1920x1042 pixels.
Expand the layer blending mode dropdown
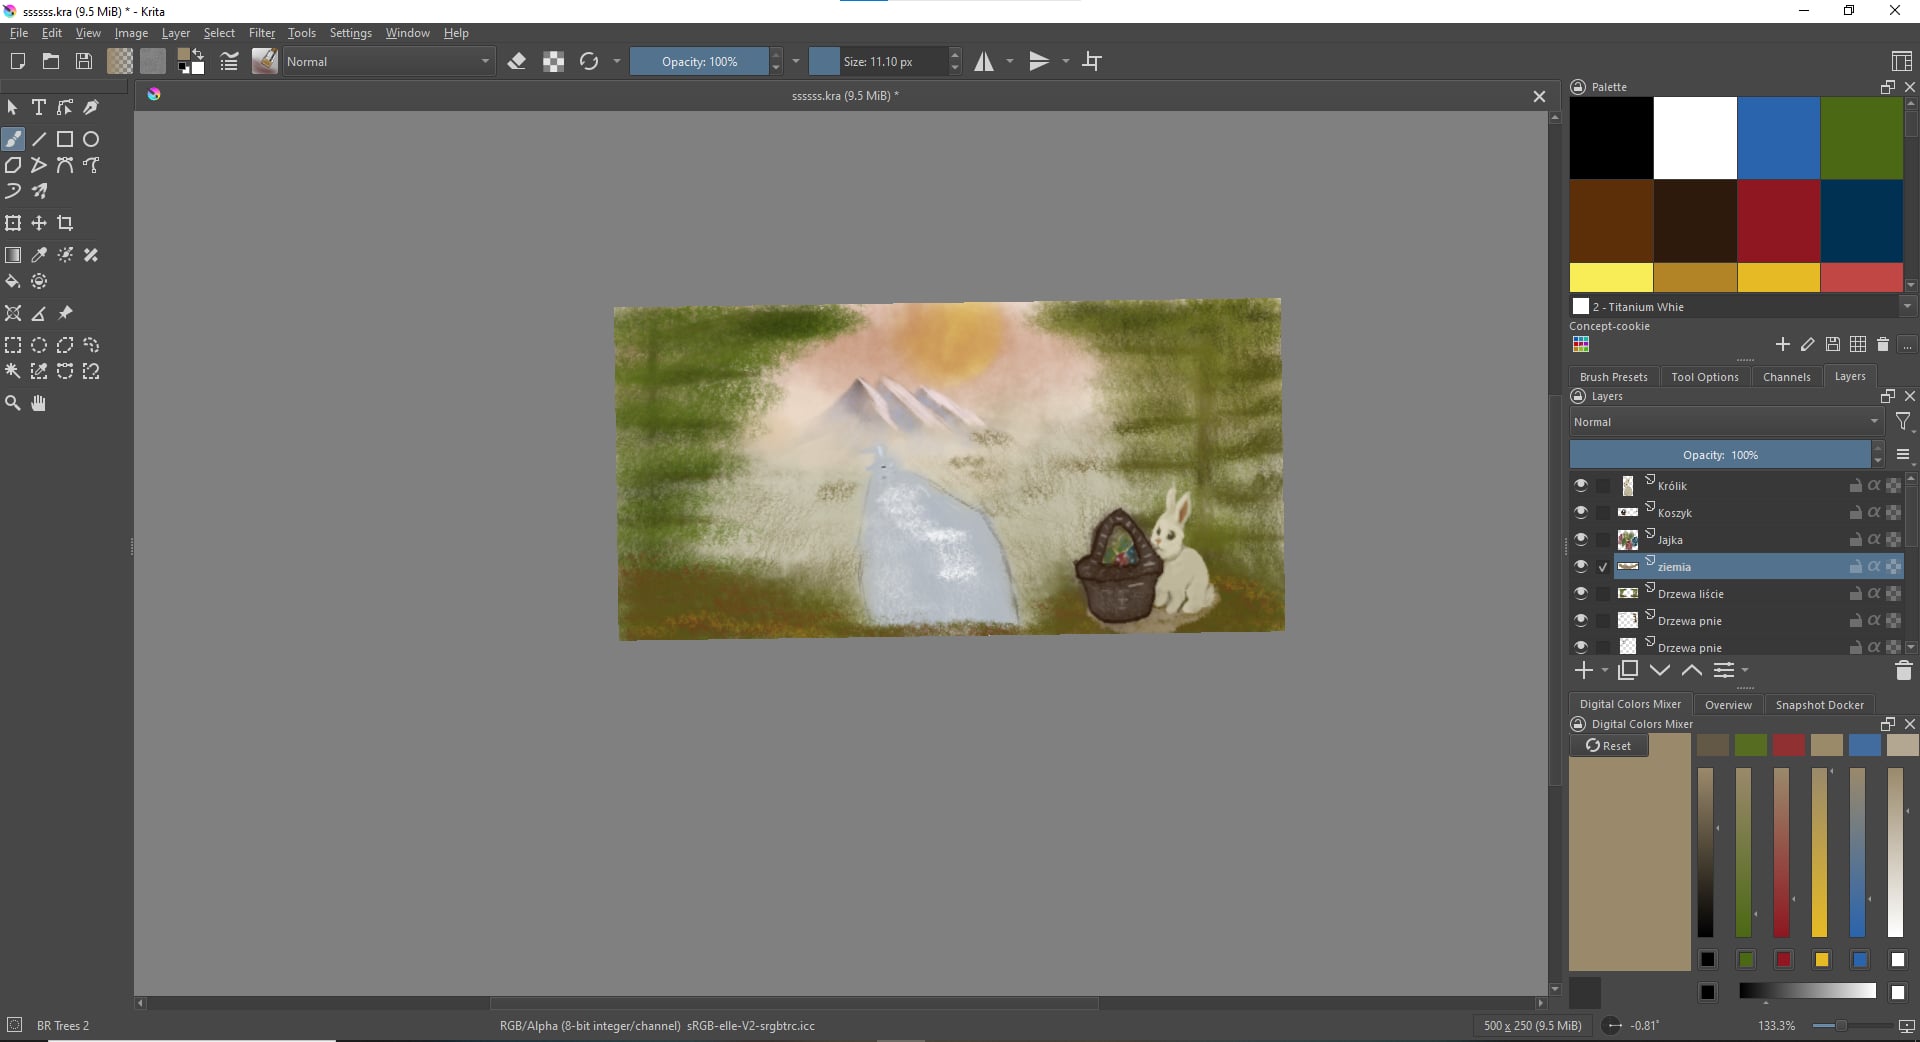click(1725, 422)
